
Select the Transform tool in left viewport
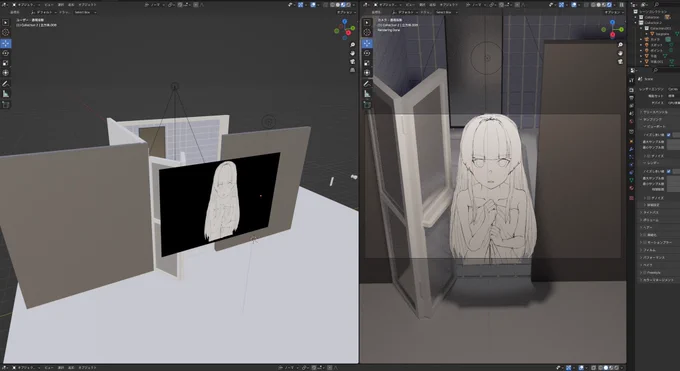click(x=6, y=73)
